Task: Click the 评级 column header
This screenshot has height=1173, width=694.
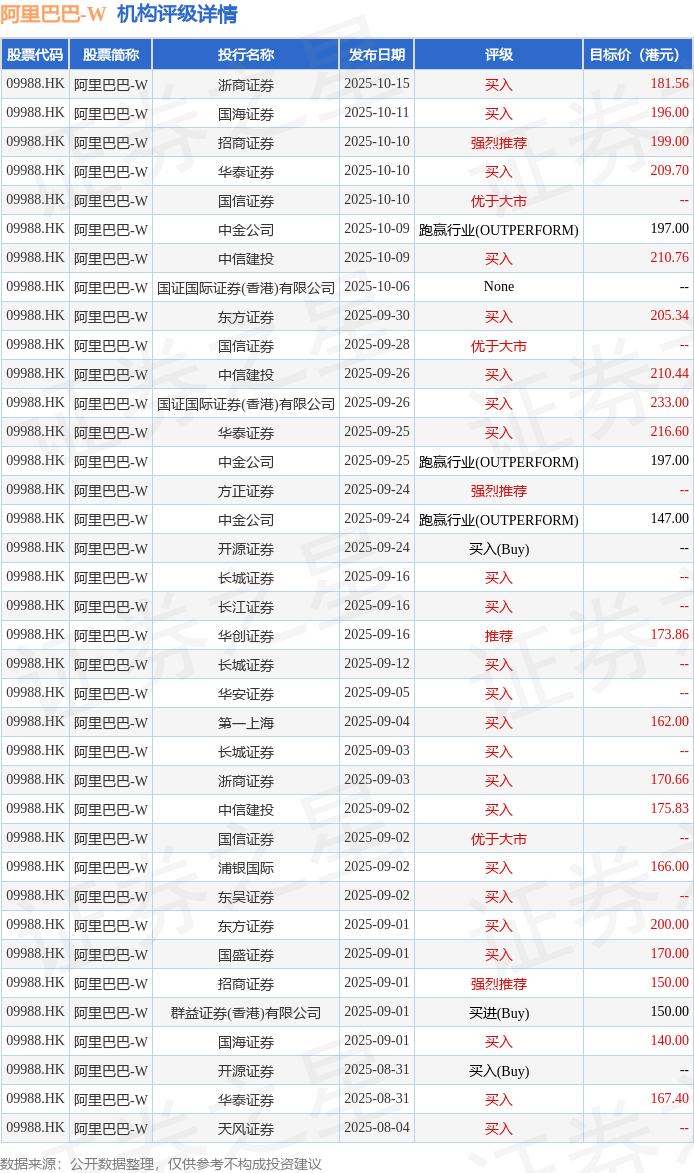Action: pos(499,55)
